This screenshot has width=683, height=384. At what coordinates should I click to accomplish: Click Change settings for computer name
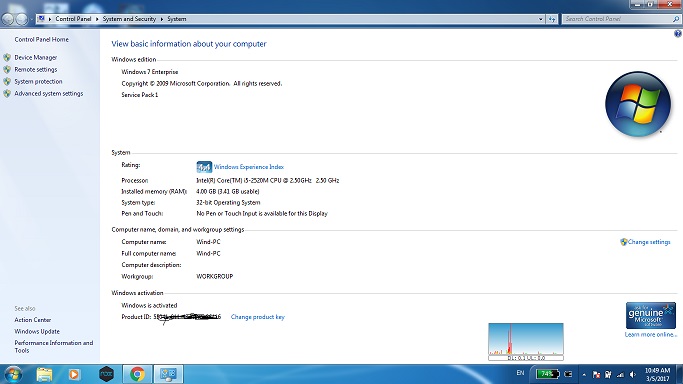pos(649,242)
